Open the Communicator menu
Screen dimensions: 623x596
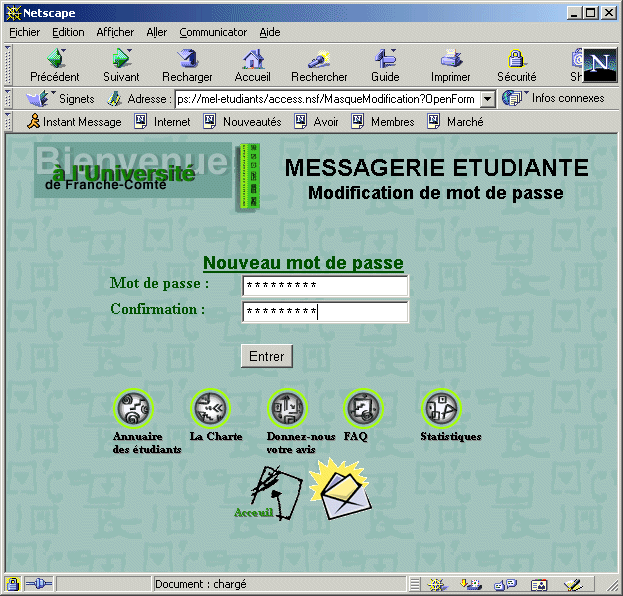click(x=213, y=32)
